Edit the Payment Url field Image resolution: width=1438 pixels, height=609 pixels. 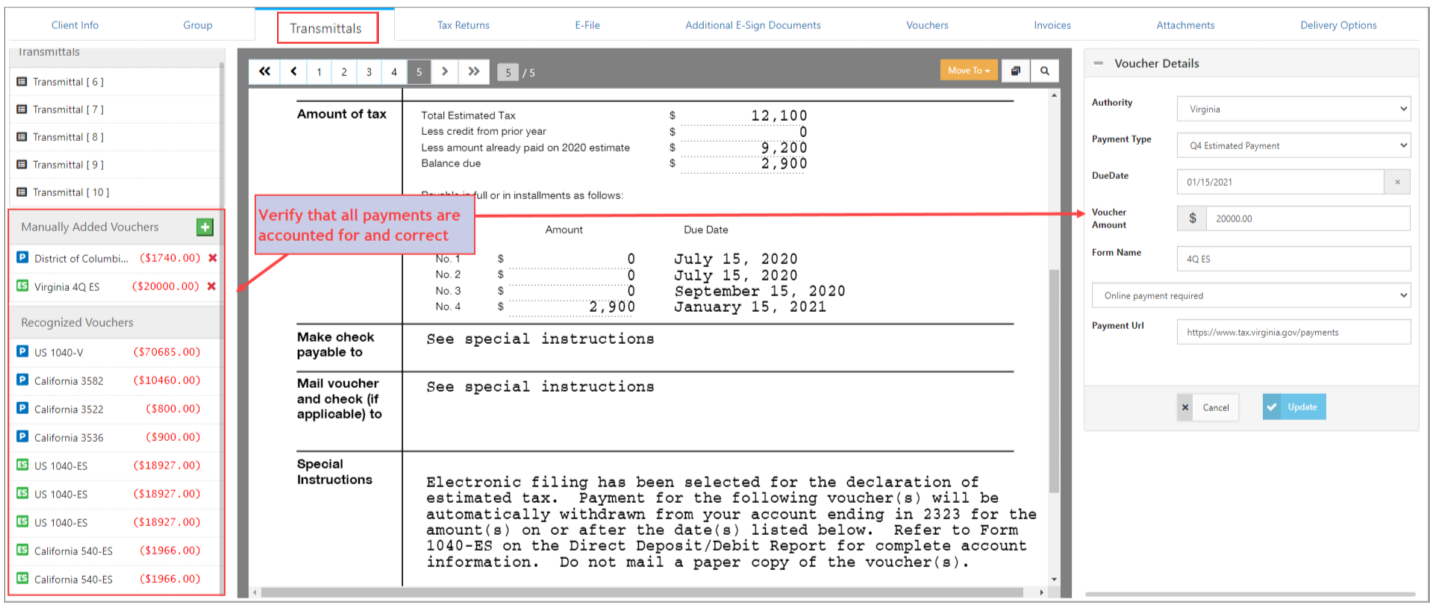pyautogui.click(x=1294, y=332)
